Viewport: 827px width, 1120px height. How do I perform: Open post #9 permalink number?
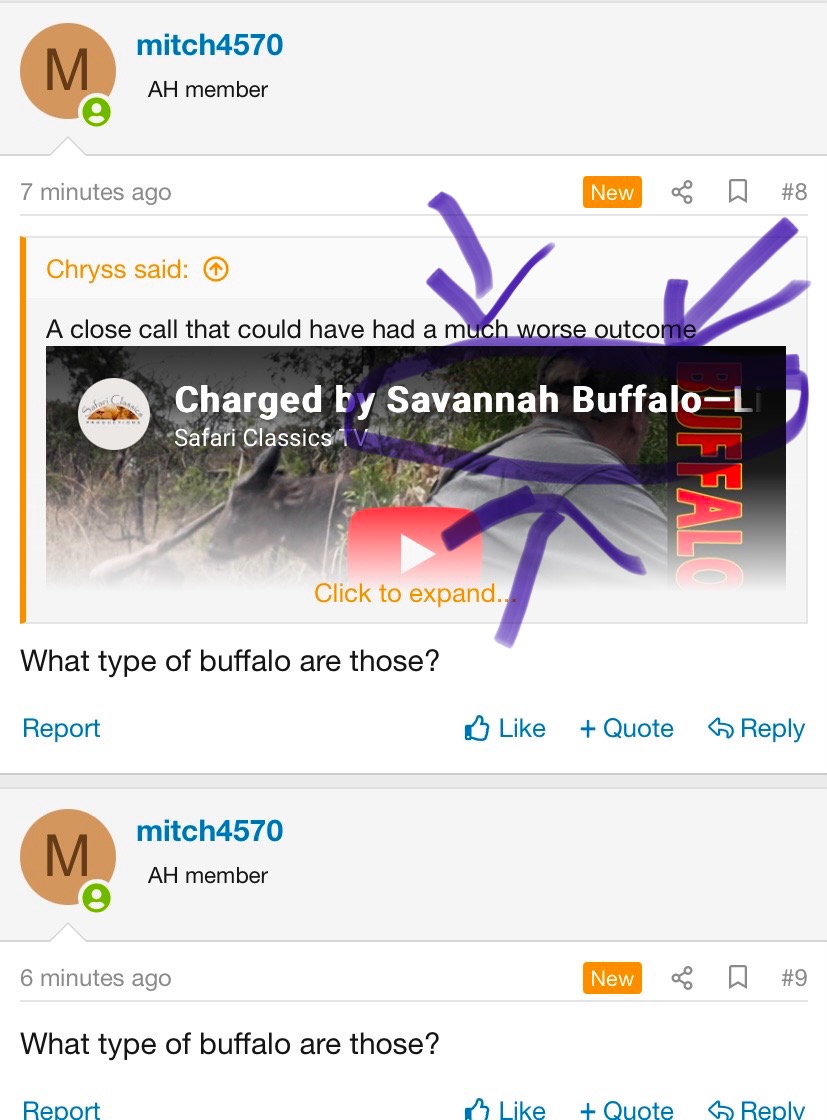click(793, 978)
